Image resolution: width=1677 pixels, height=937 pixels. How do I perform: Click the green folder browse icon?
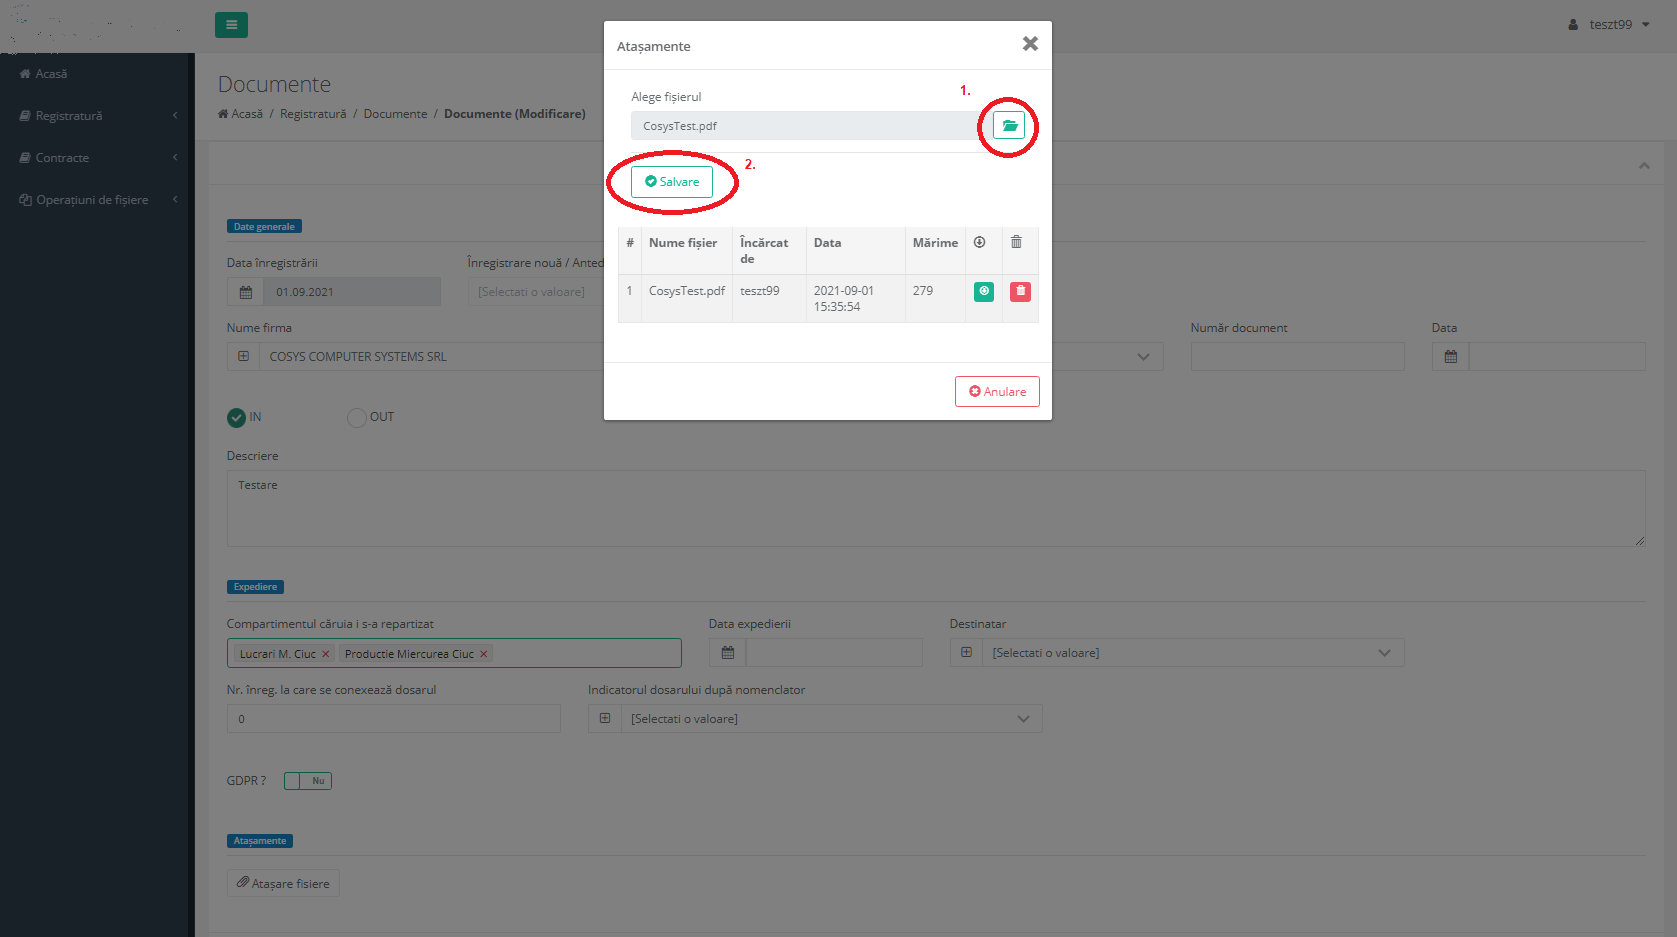[x=1009, y=126]
